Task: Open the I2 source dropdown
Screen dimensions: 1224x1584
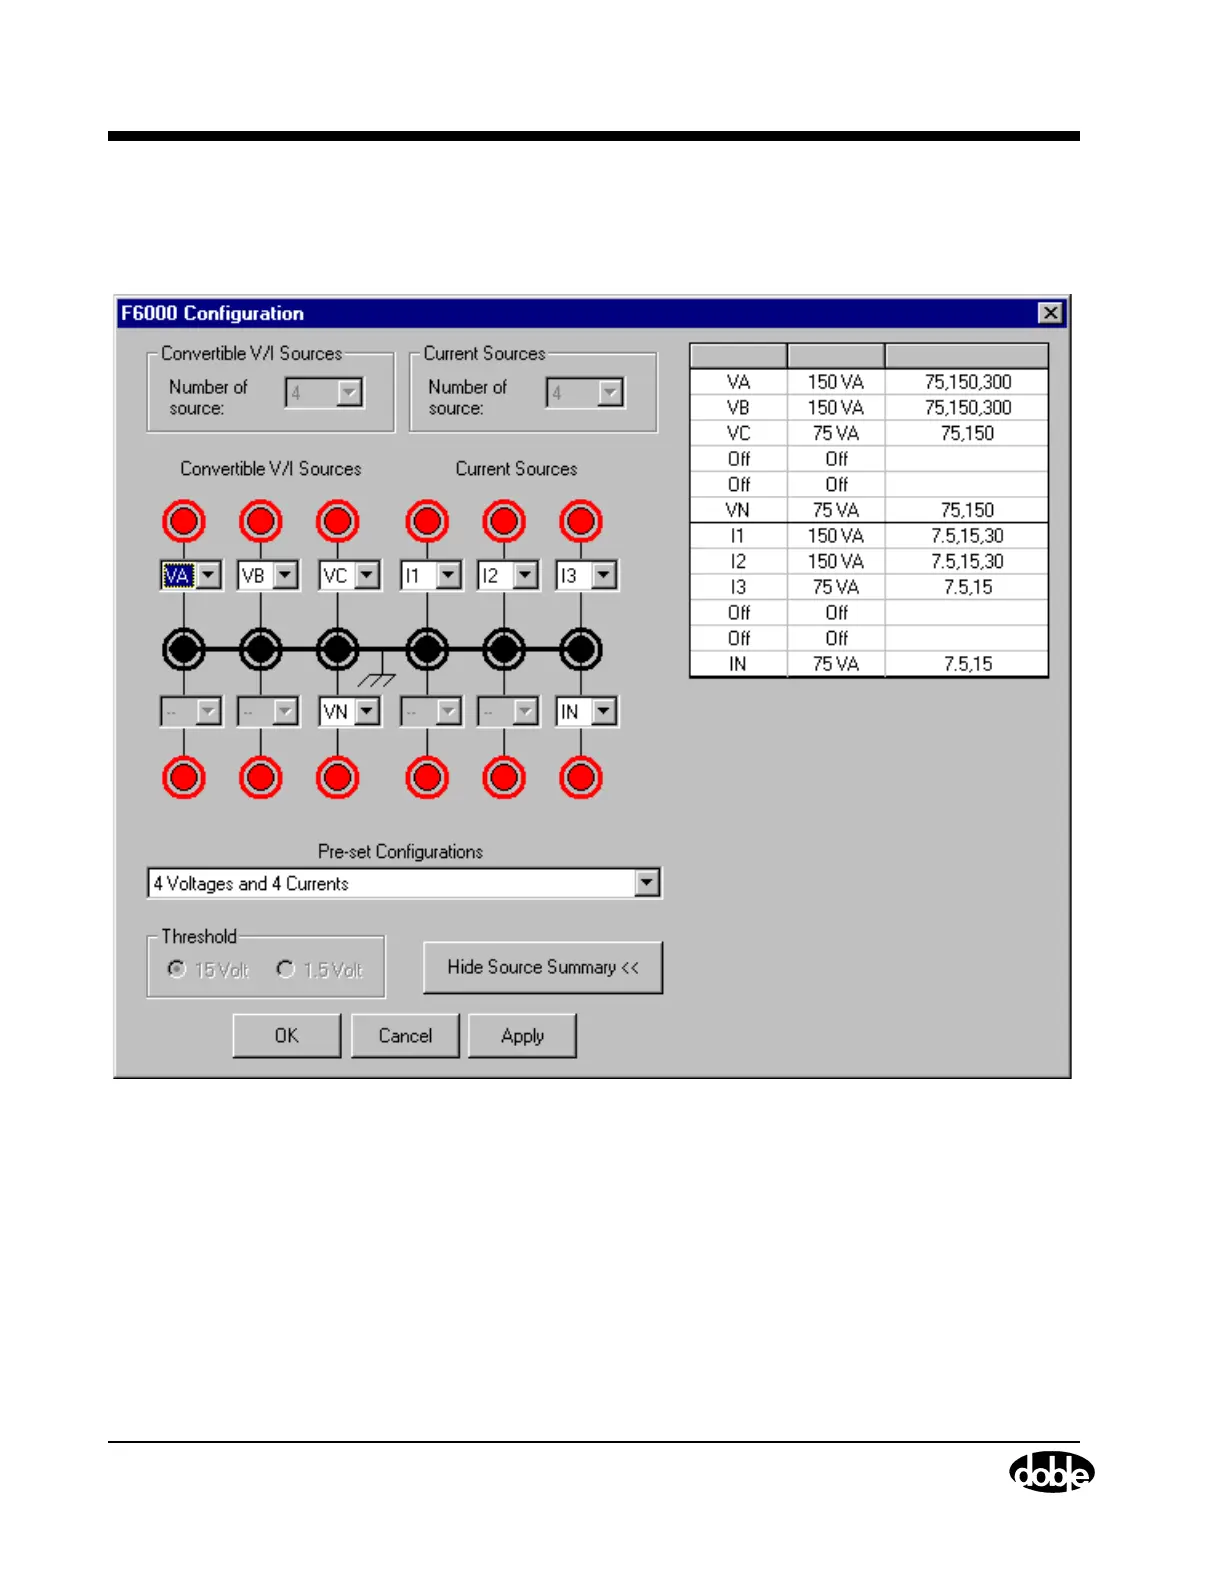Action: [x=526, y=576]
